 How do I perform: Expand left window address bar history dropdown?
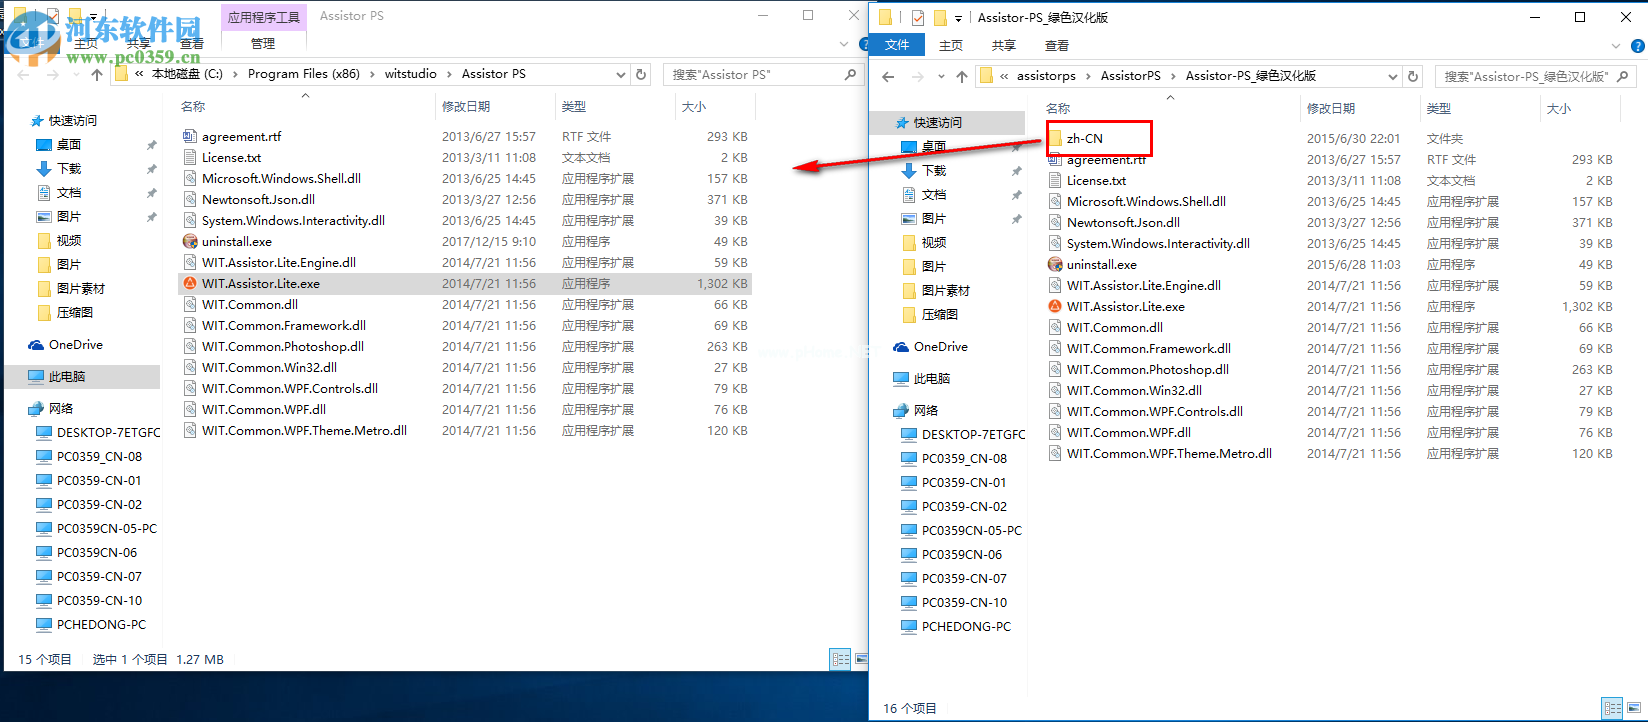click(621, 74)
